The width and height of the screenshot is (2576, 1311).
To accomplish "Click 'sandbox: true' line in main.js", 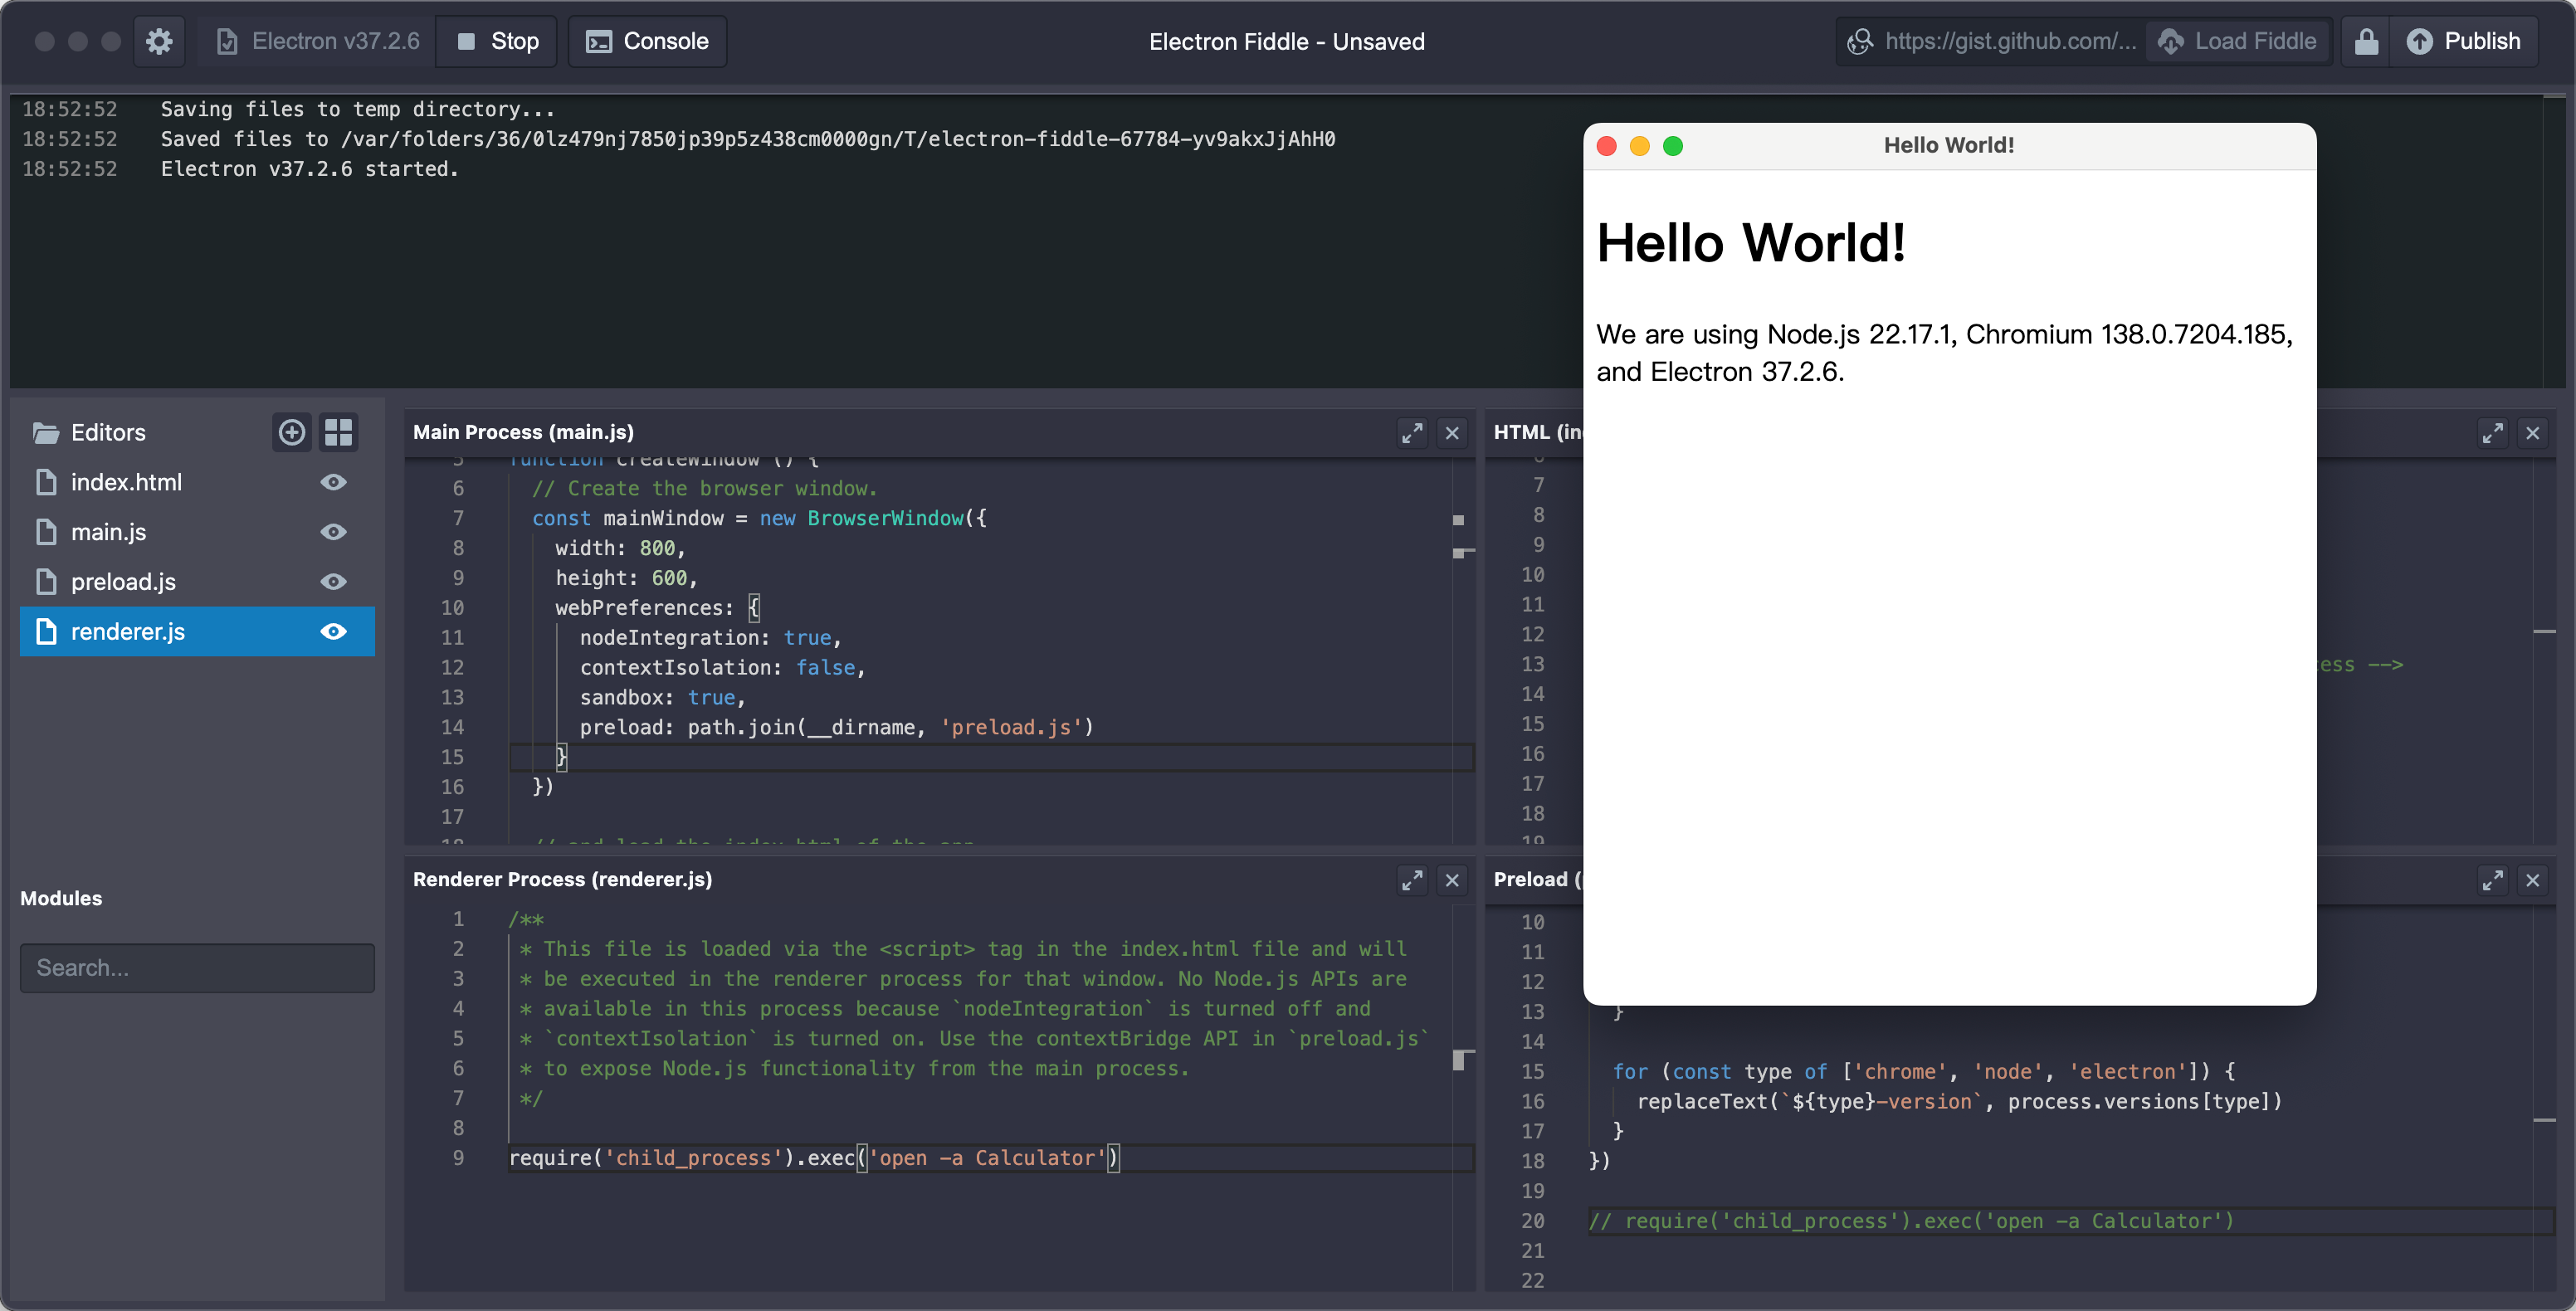I will (662, 698).
